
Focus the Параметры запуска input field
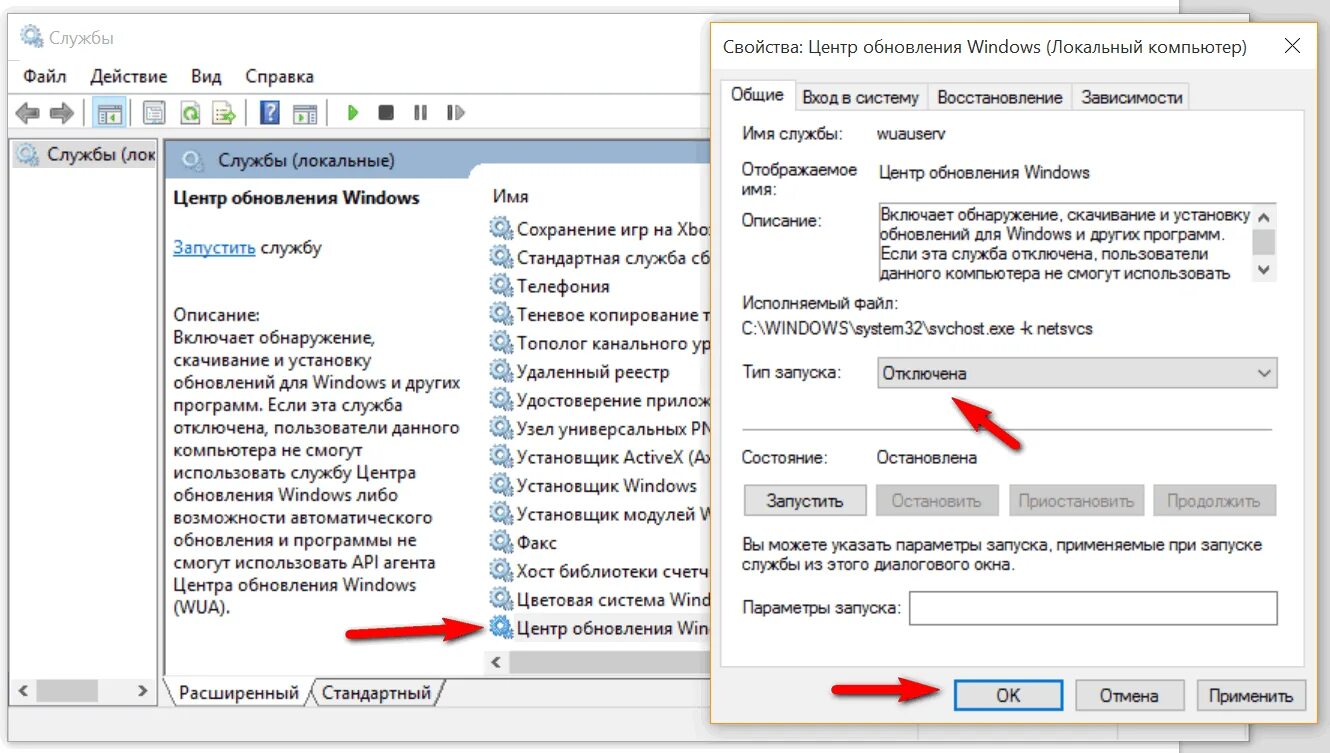(x=1093, y=607)
